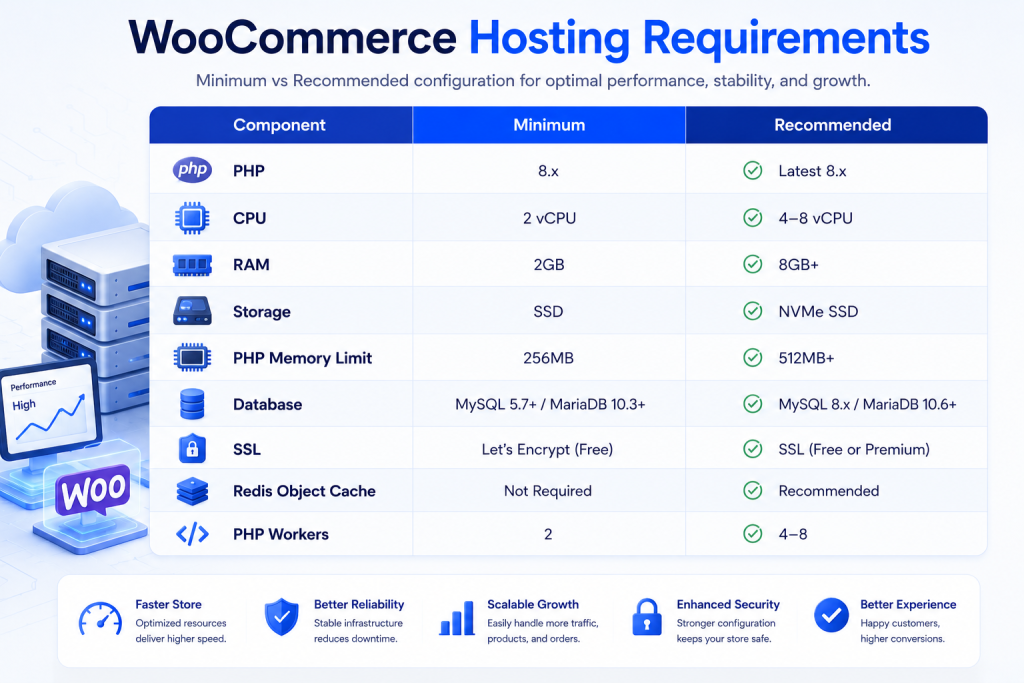Click the 'Better Experience' heading
Image resolution: width=1024 pixels, height=683 pixels.
click(x=908, y=605)
